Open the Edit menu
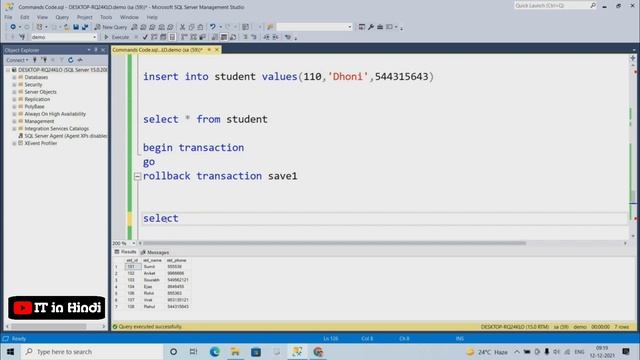The image size is (640, 360). tap(24, 17)
